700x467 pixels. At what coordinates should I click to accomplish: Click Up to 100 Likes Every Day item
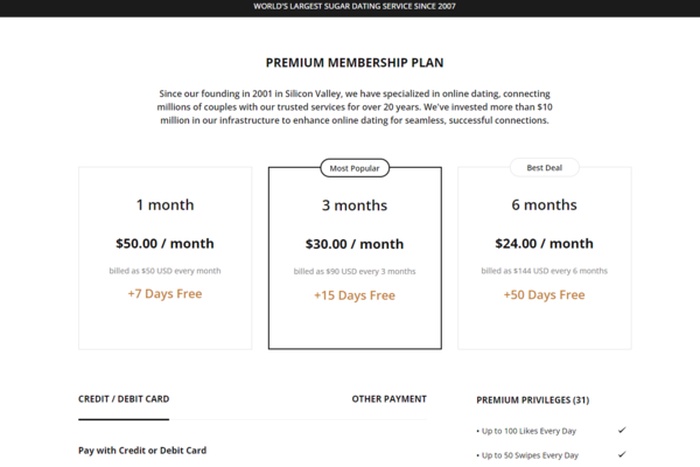(531, 431)
